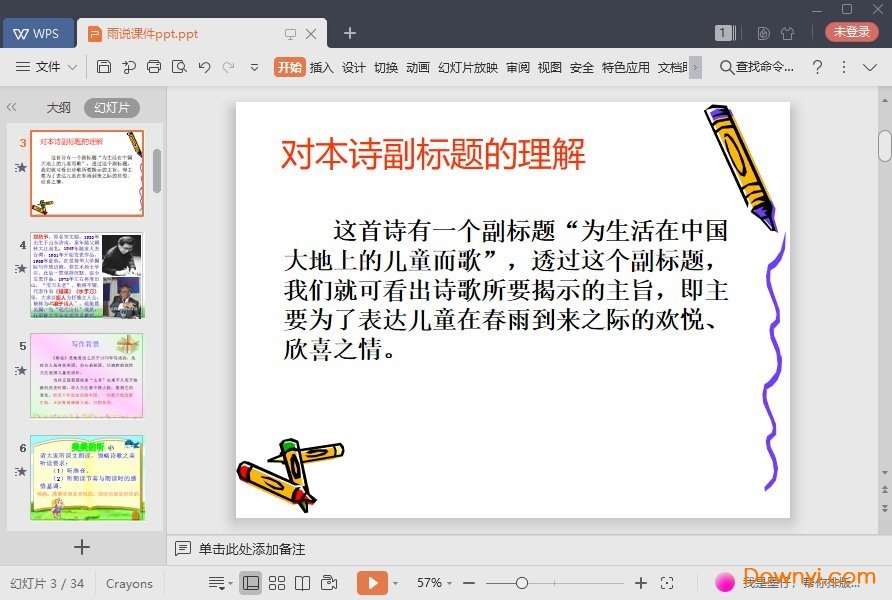The width and height of the screenshot is (892, 600).
Task: Click 单击此处添加备注 to add notes
Action: pos(251,549)
